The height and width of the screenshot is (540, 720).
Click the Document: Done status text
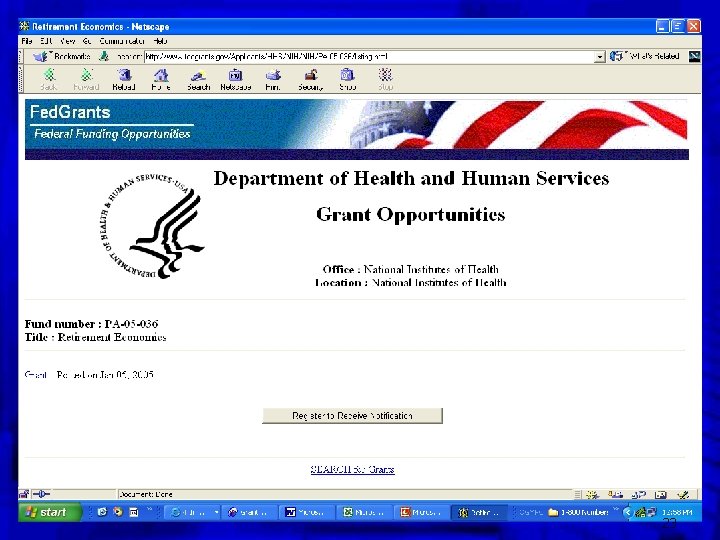pyautogui.click(x=146, y=495)
